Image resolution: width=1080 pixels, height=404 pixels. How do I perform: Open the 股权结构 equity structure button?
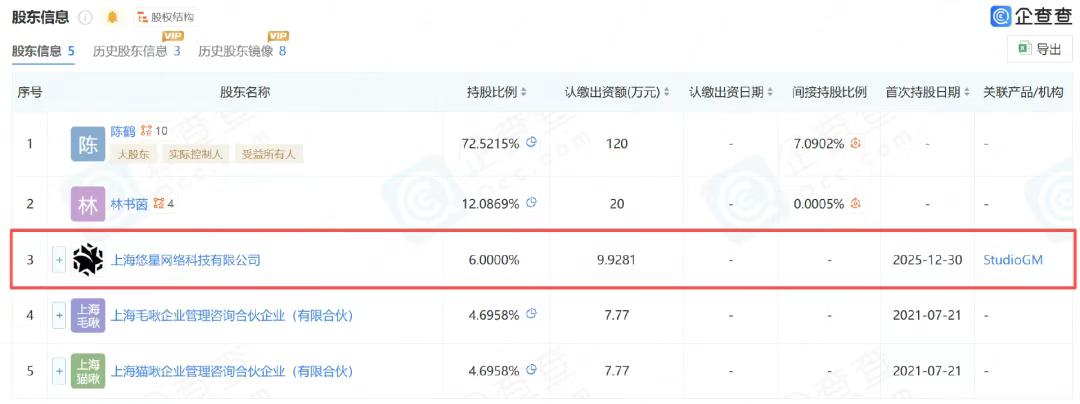pos(165,17)
